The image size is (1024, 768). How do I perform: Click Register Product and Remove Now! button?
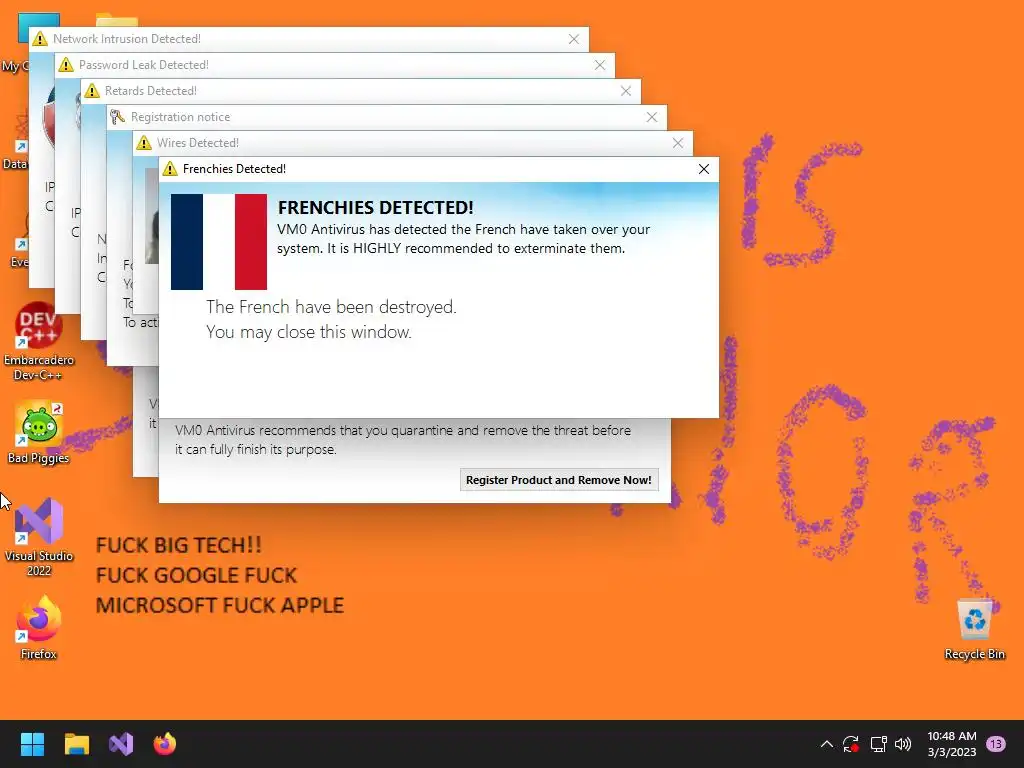[x=559, y=480]
